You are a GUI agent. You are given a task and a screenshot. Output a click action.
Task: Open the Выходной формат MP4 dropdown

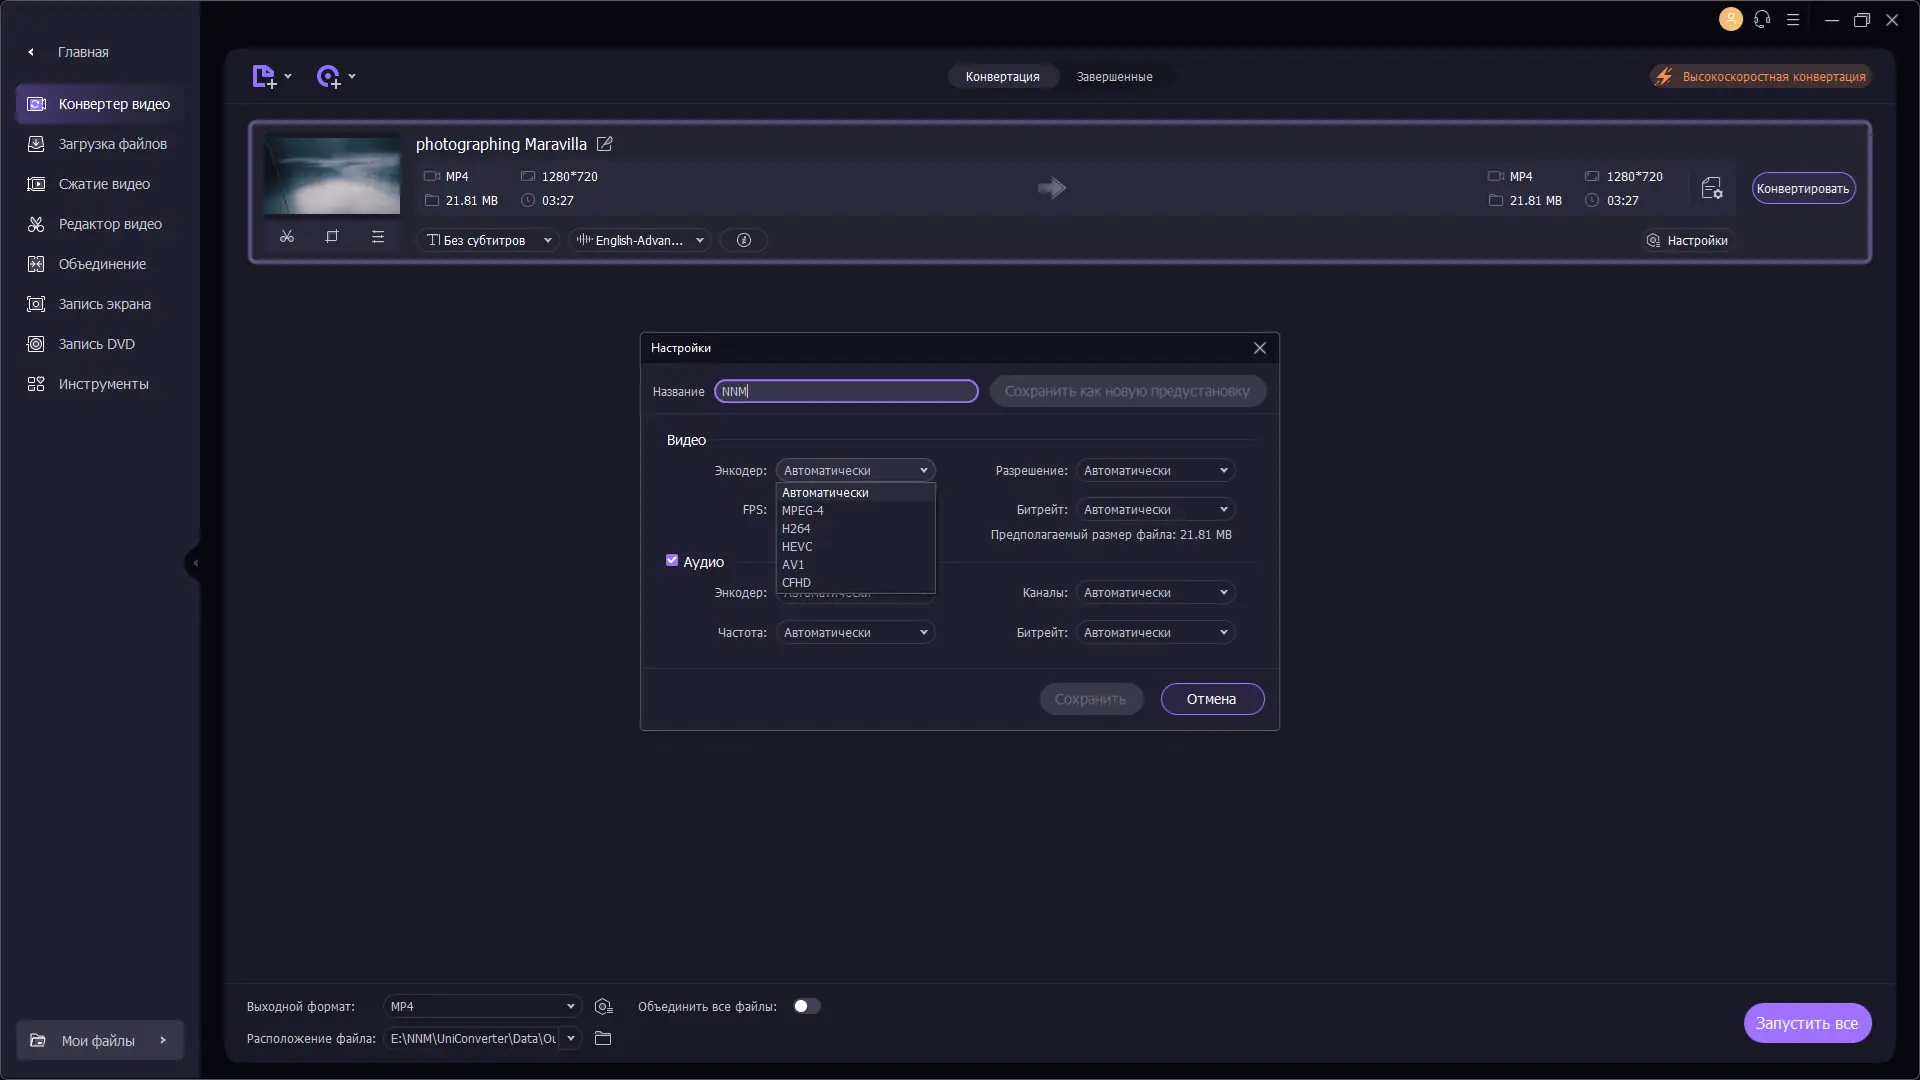click(481, 1006)
